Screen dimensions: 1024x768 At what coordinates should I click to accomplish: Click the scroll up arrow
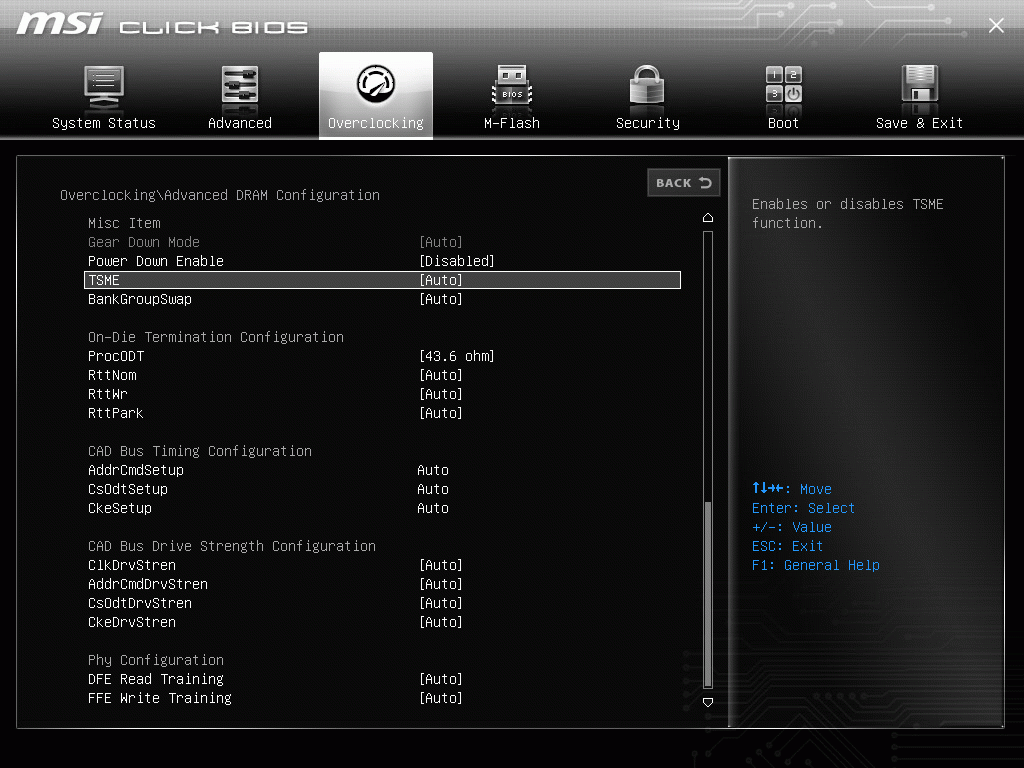[707, 217]
